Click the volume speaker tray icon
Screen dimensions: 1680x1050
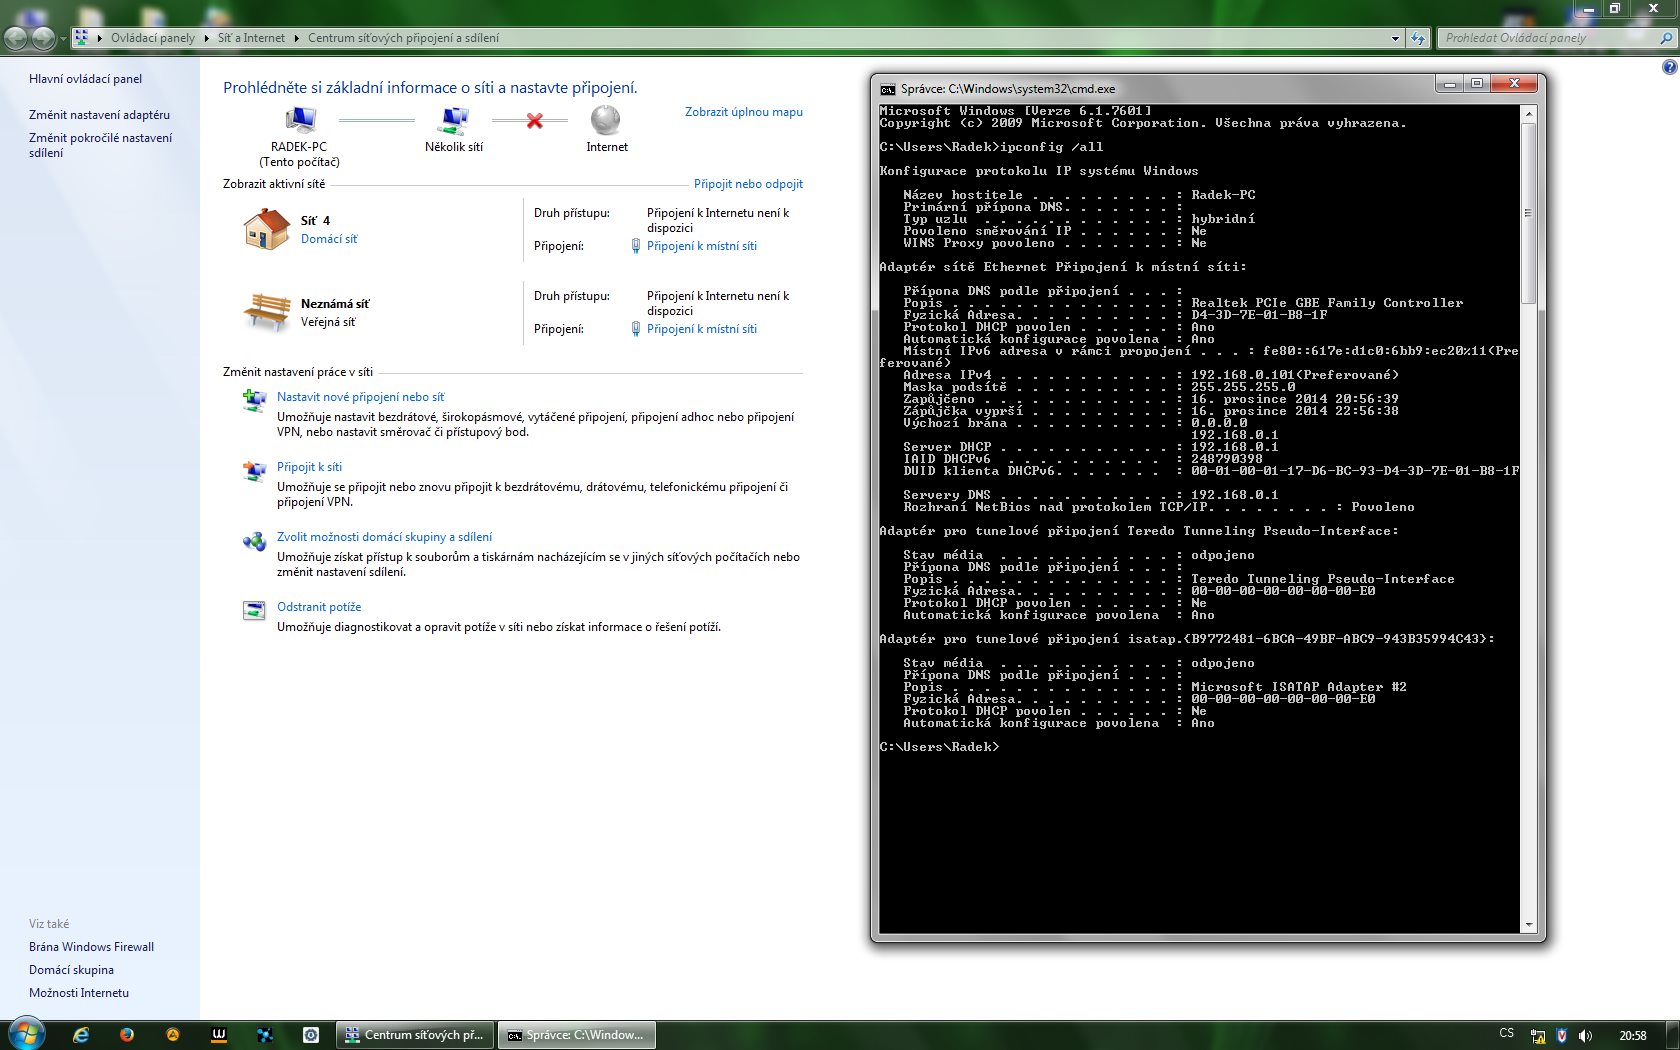pos(1585,1036)
